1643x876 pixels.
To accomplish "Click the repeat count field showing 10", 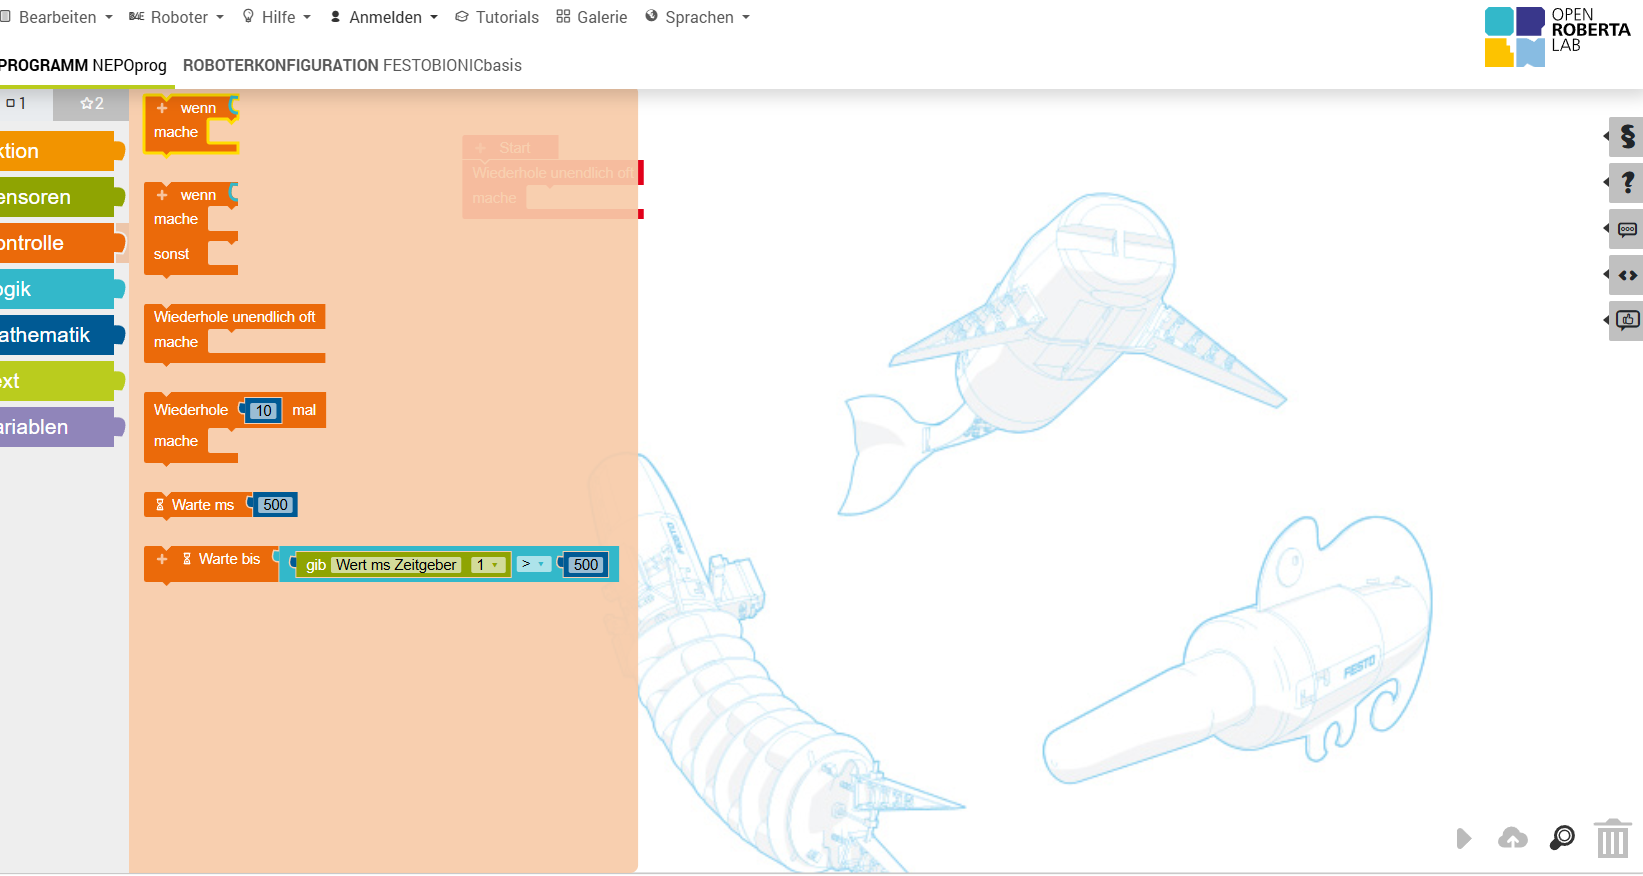I will (263, 411).
